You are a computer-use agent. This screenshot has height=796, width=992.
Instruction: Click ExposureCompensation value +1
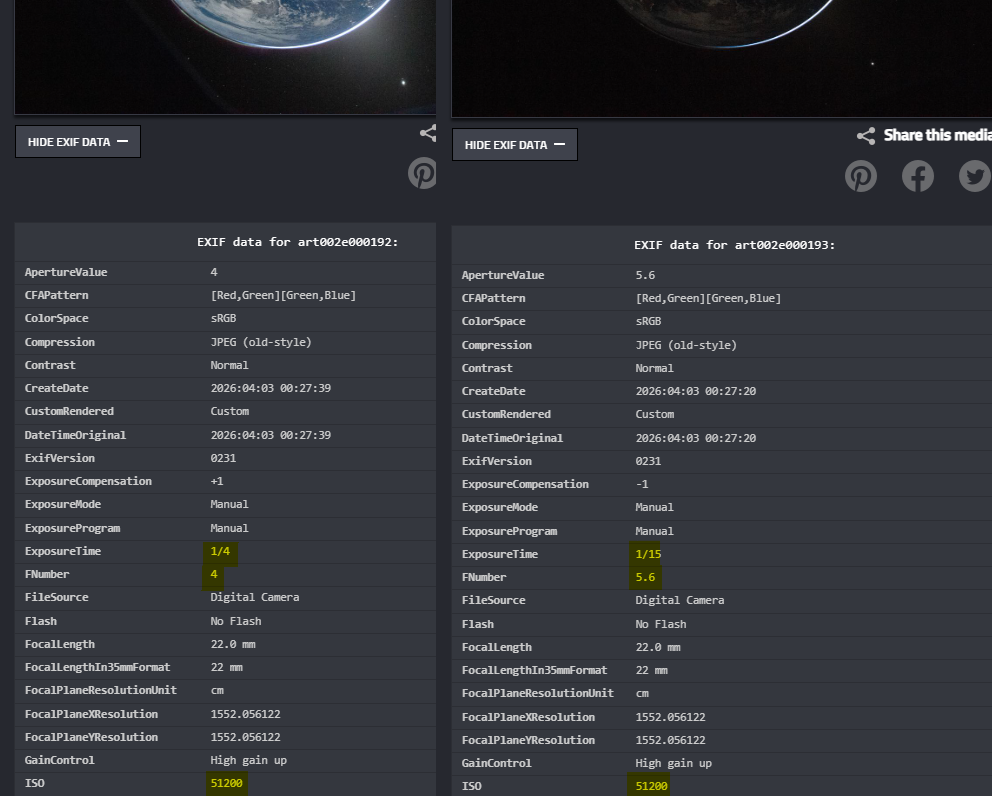pyautogui.click(x=217, y=481)
